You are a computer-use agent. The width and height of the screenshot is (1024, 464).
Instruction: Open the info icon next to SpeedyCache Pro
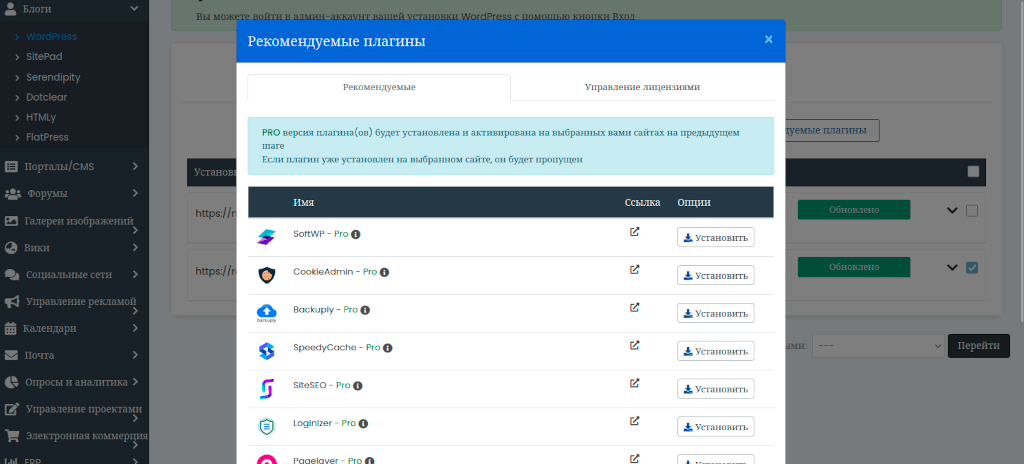coord(387,348)
